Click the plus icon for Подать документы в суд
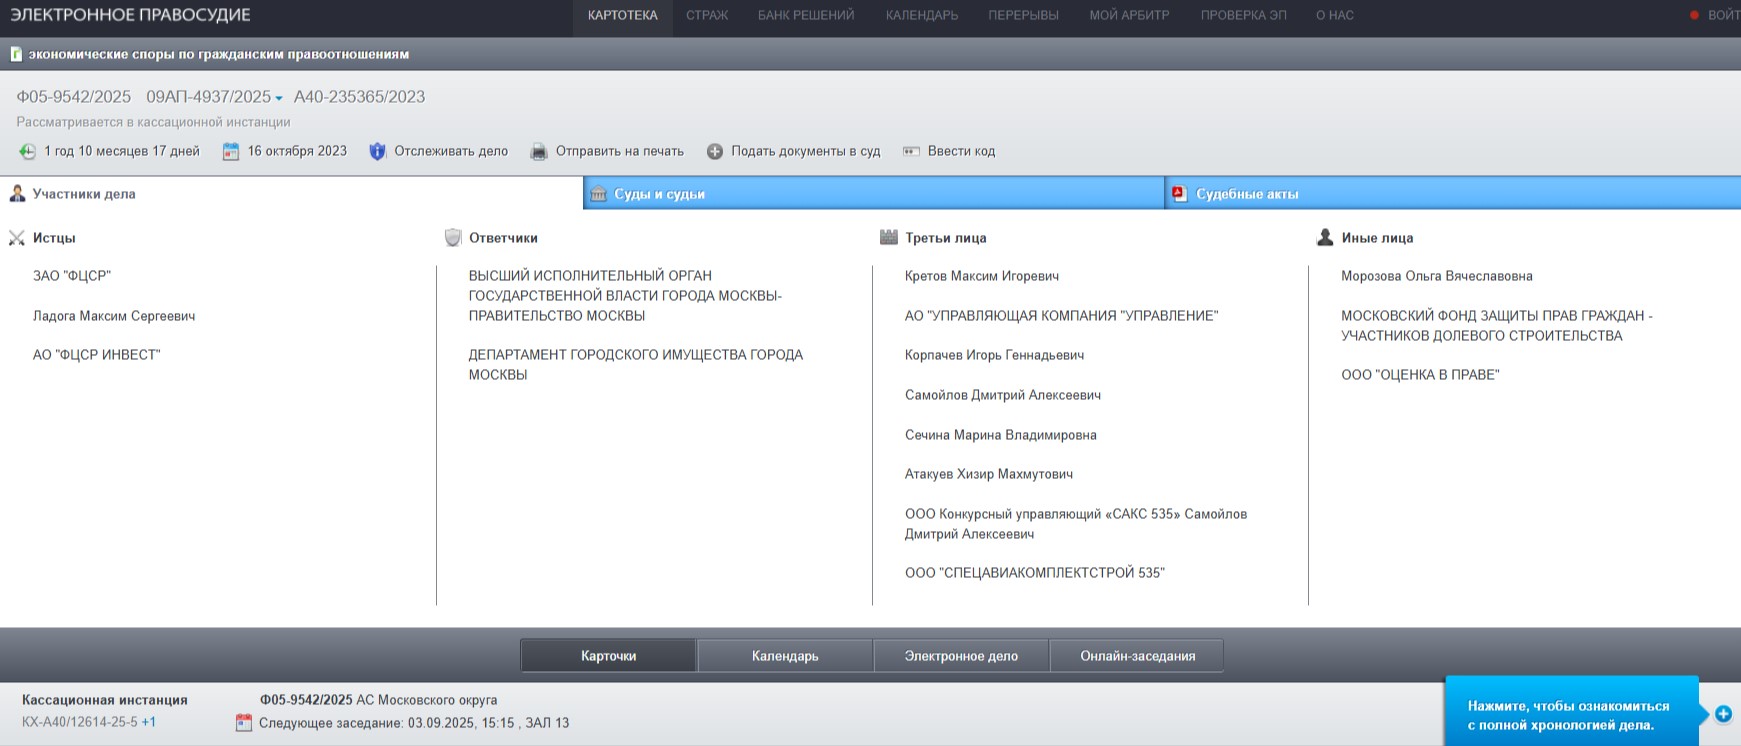 pos(715,152)
